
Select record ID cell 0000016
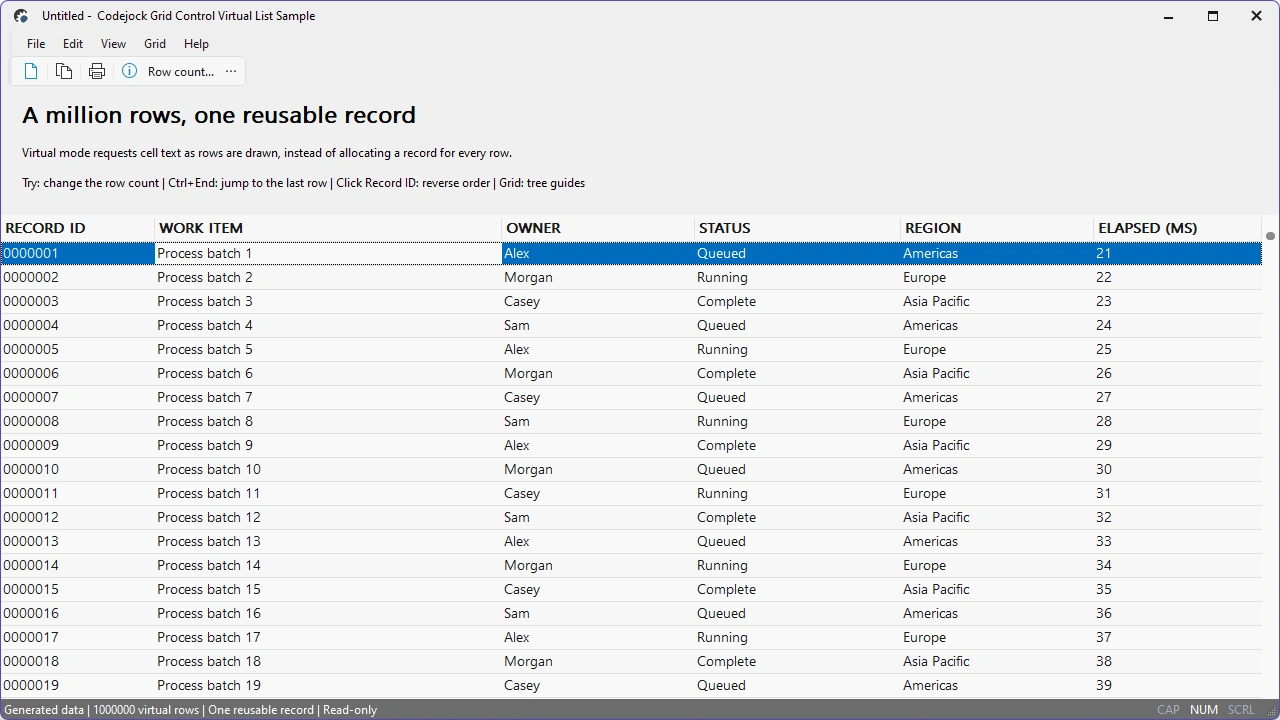click(x=78, y=613)
